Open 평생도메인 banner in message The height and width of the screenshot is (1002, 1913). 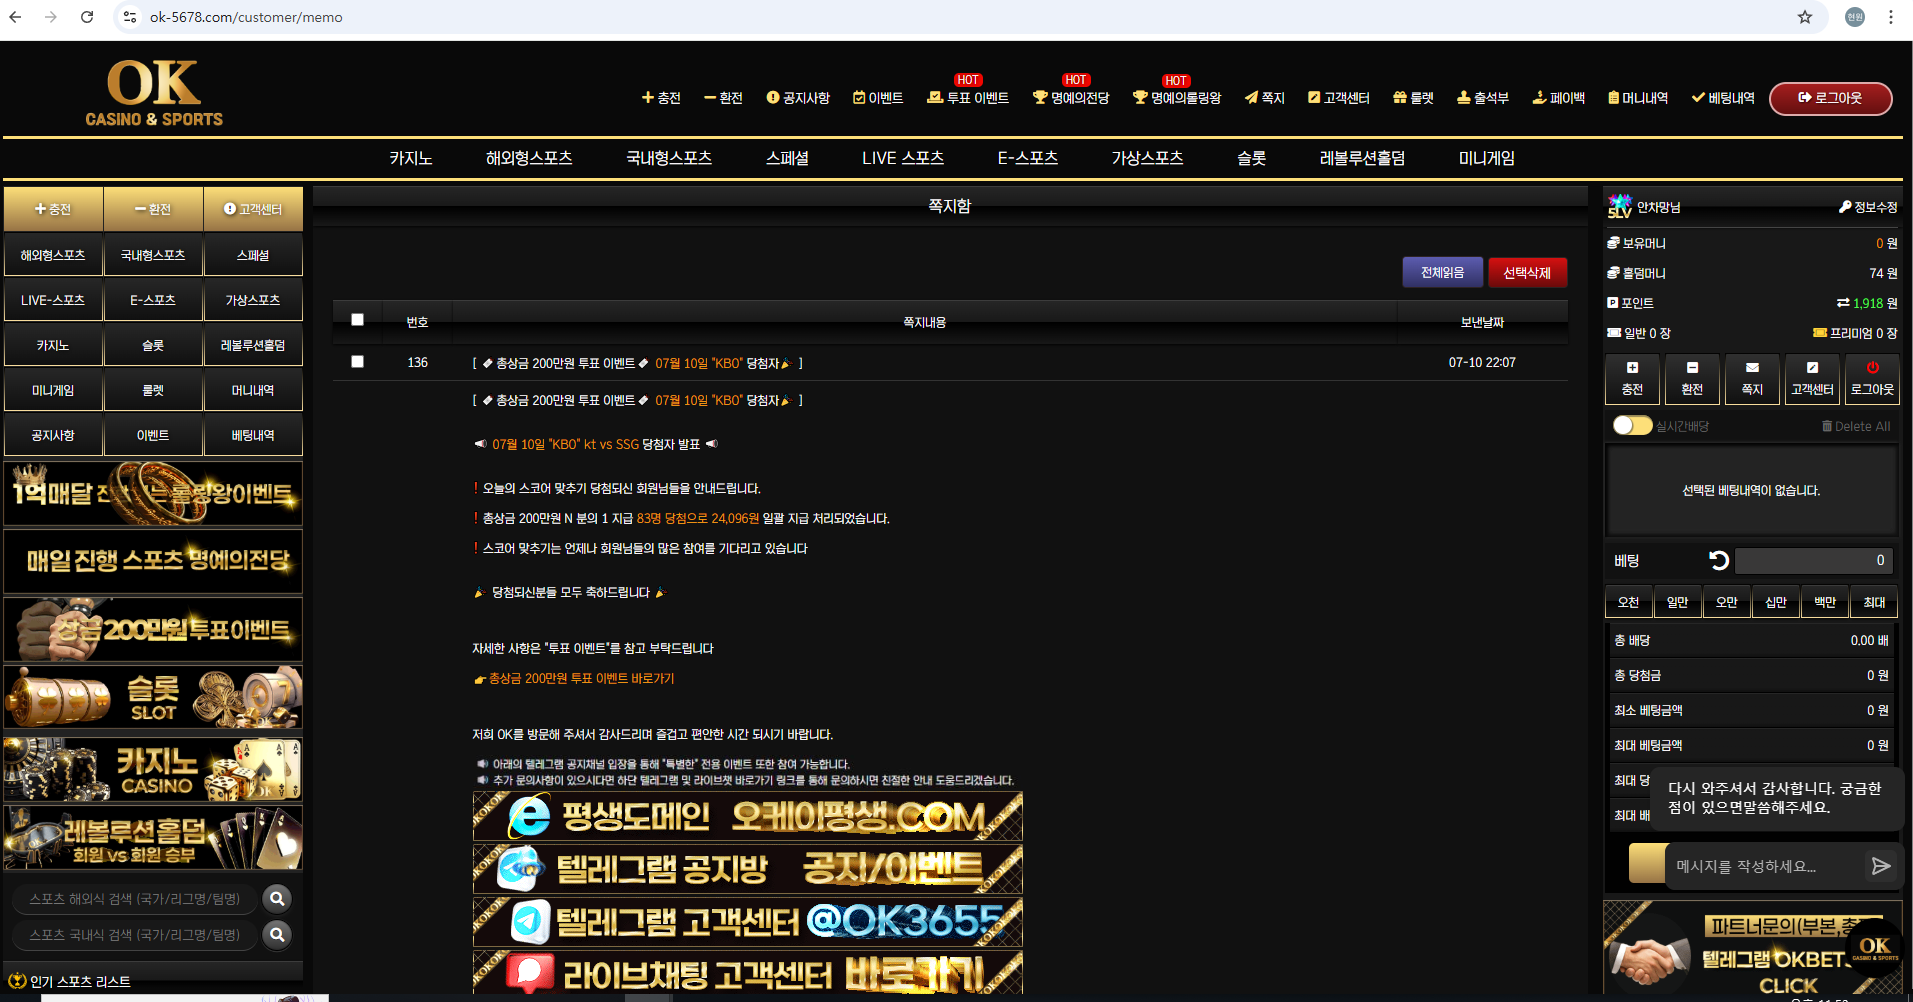(x=748, y=816)
